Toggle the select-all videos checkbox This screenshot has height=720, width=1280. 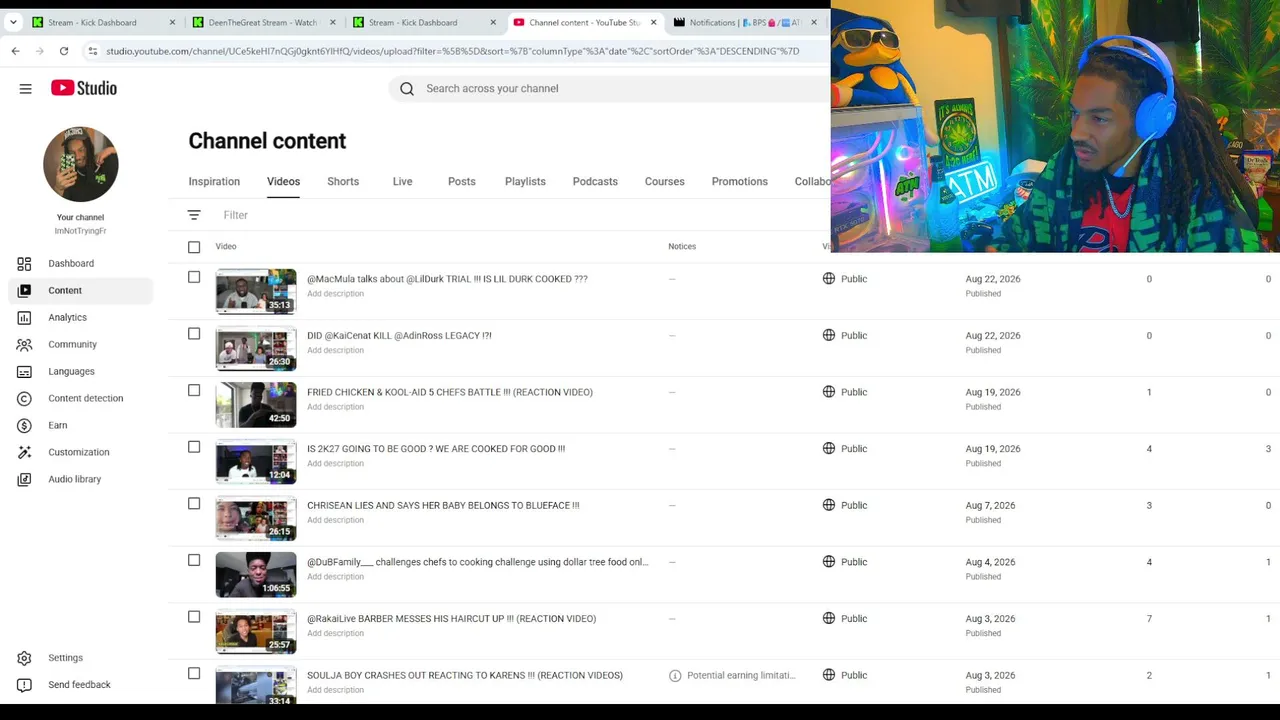(194, 247)
